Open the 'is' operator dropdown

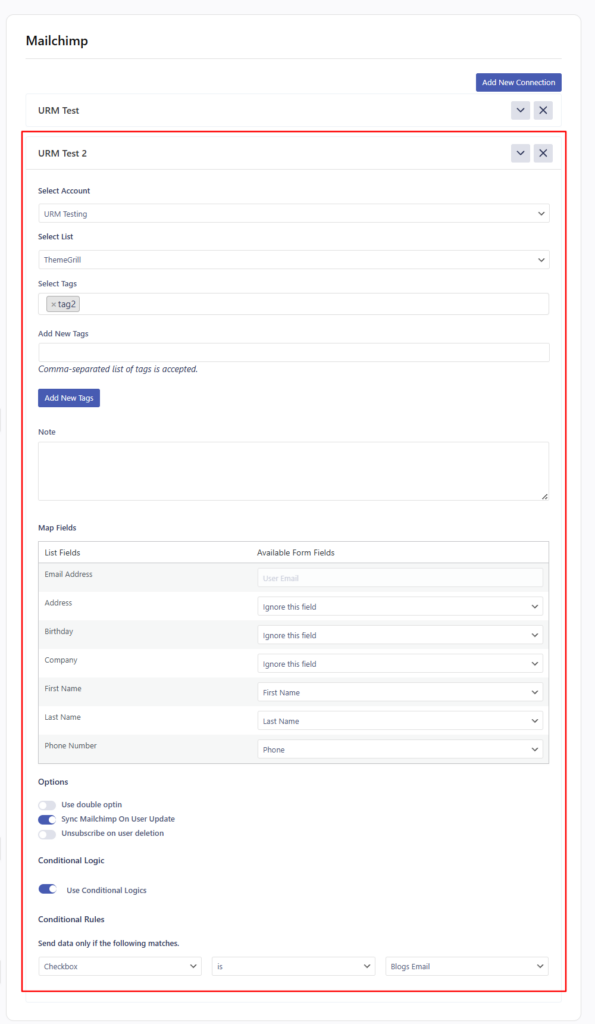tap(293, 967)
